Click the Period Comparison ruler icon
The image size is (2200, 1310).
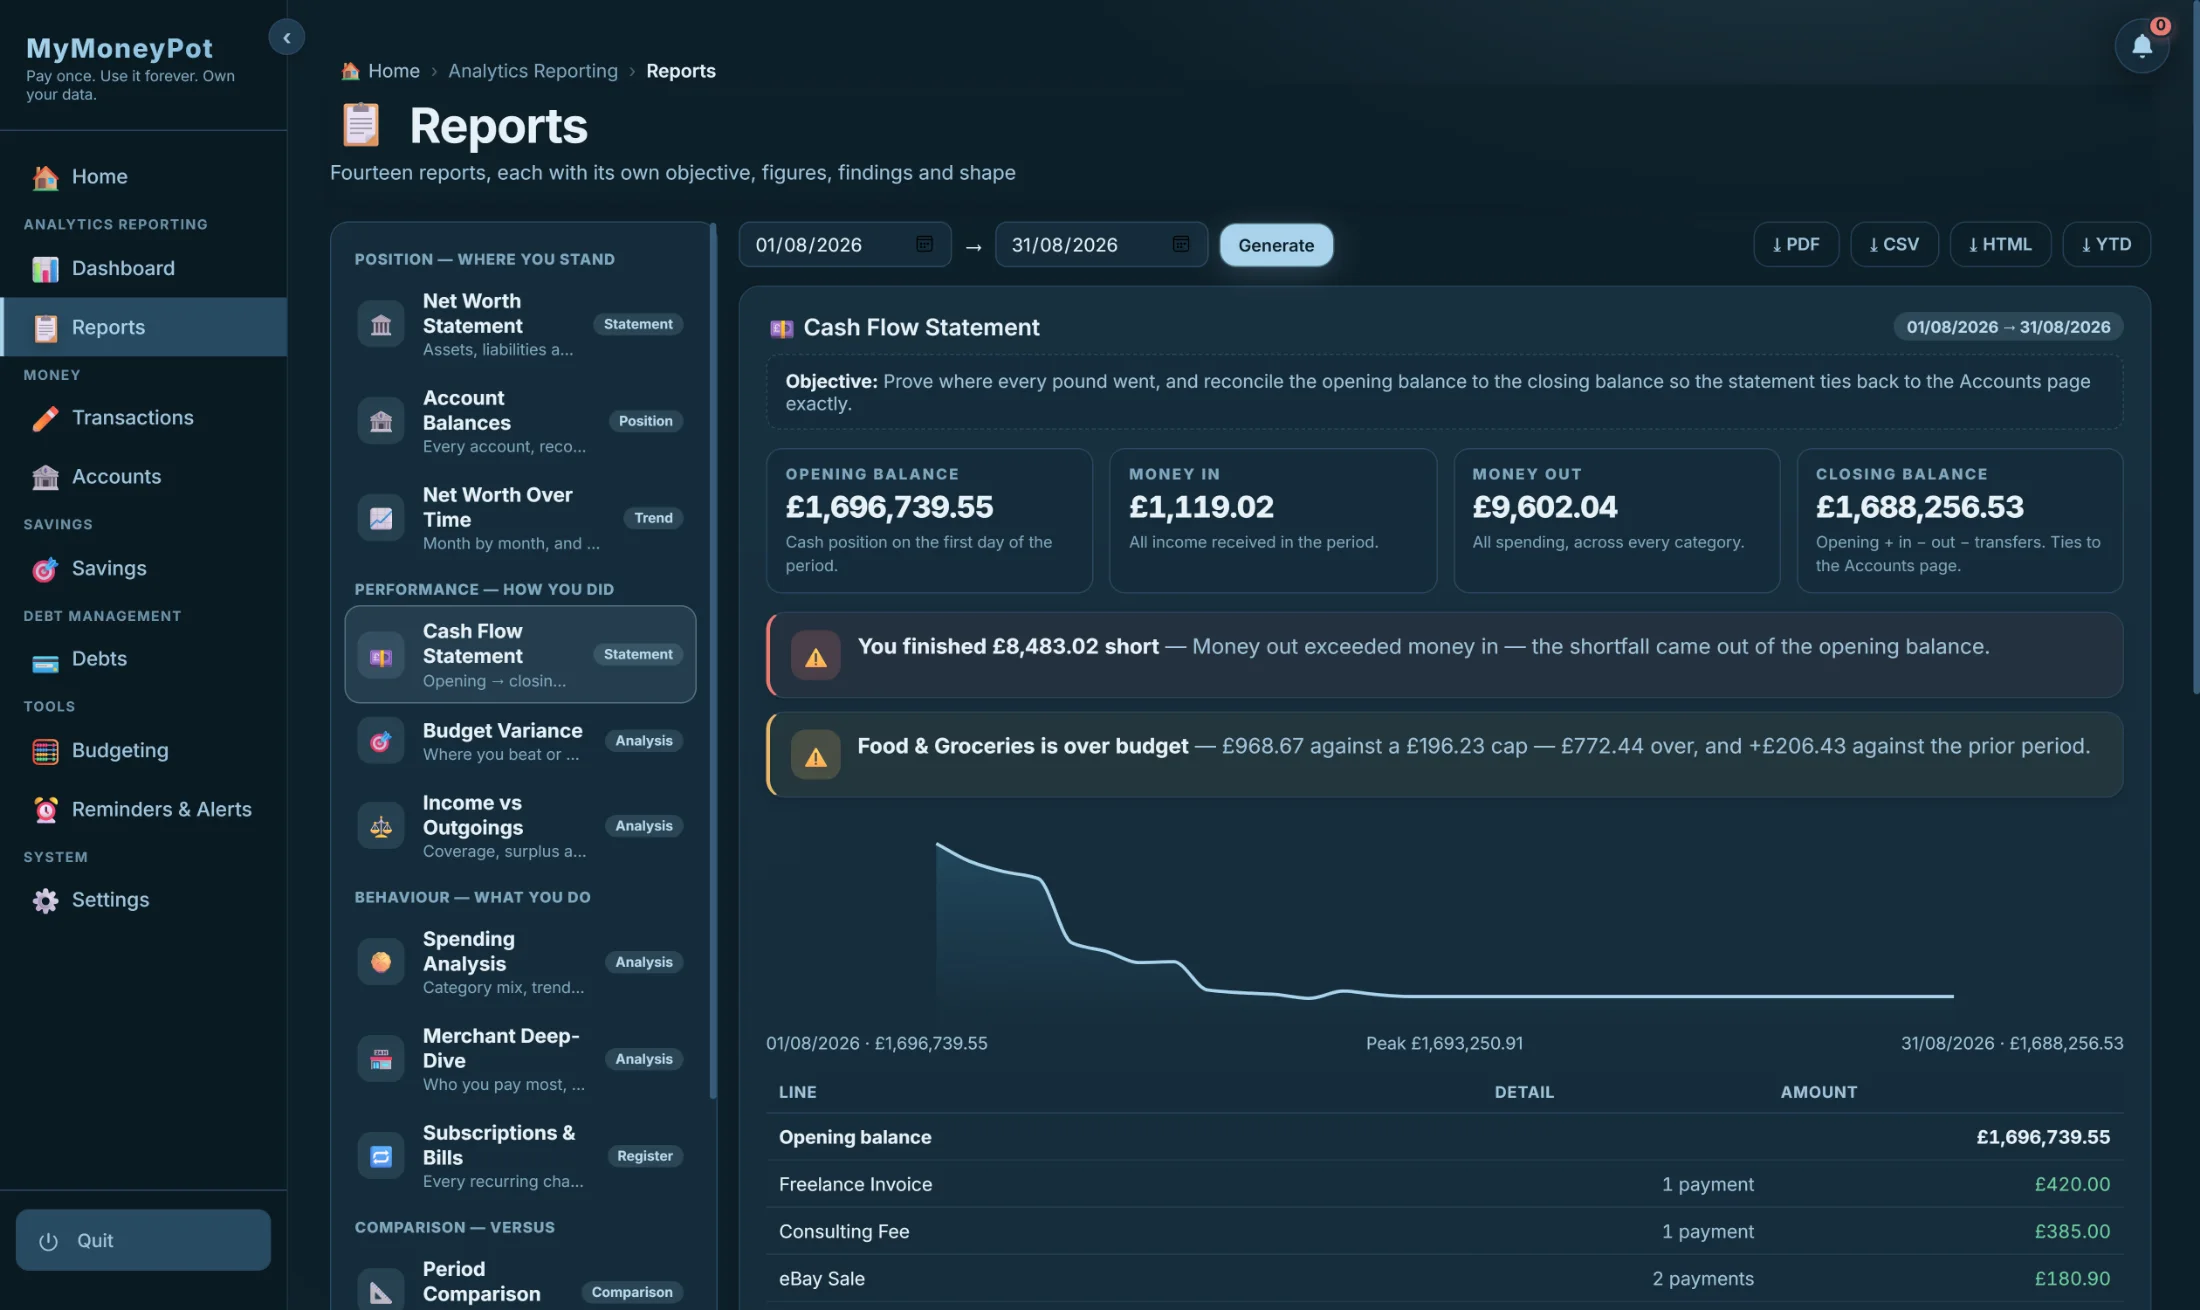pyautogui.click(x=381, y=1291)
